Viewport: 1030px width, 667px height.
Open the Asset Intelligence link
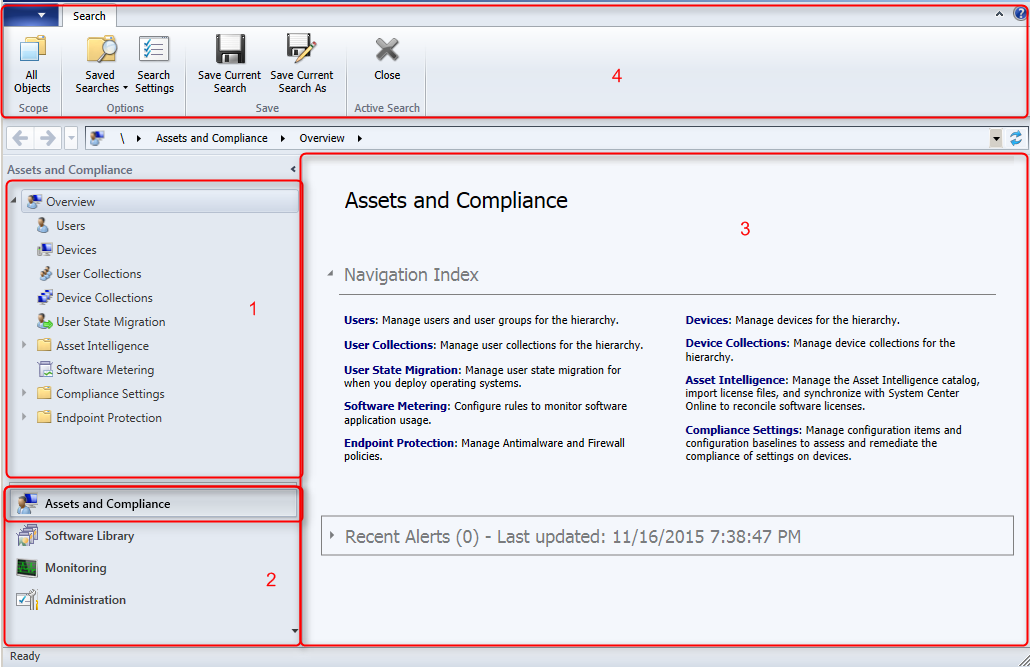735,380
